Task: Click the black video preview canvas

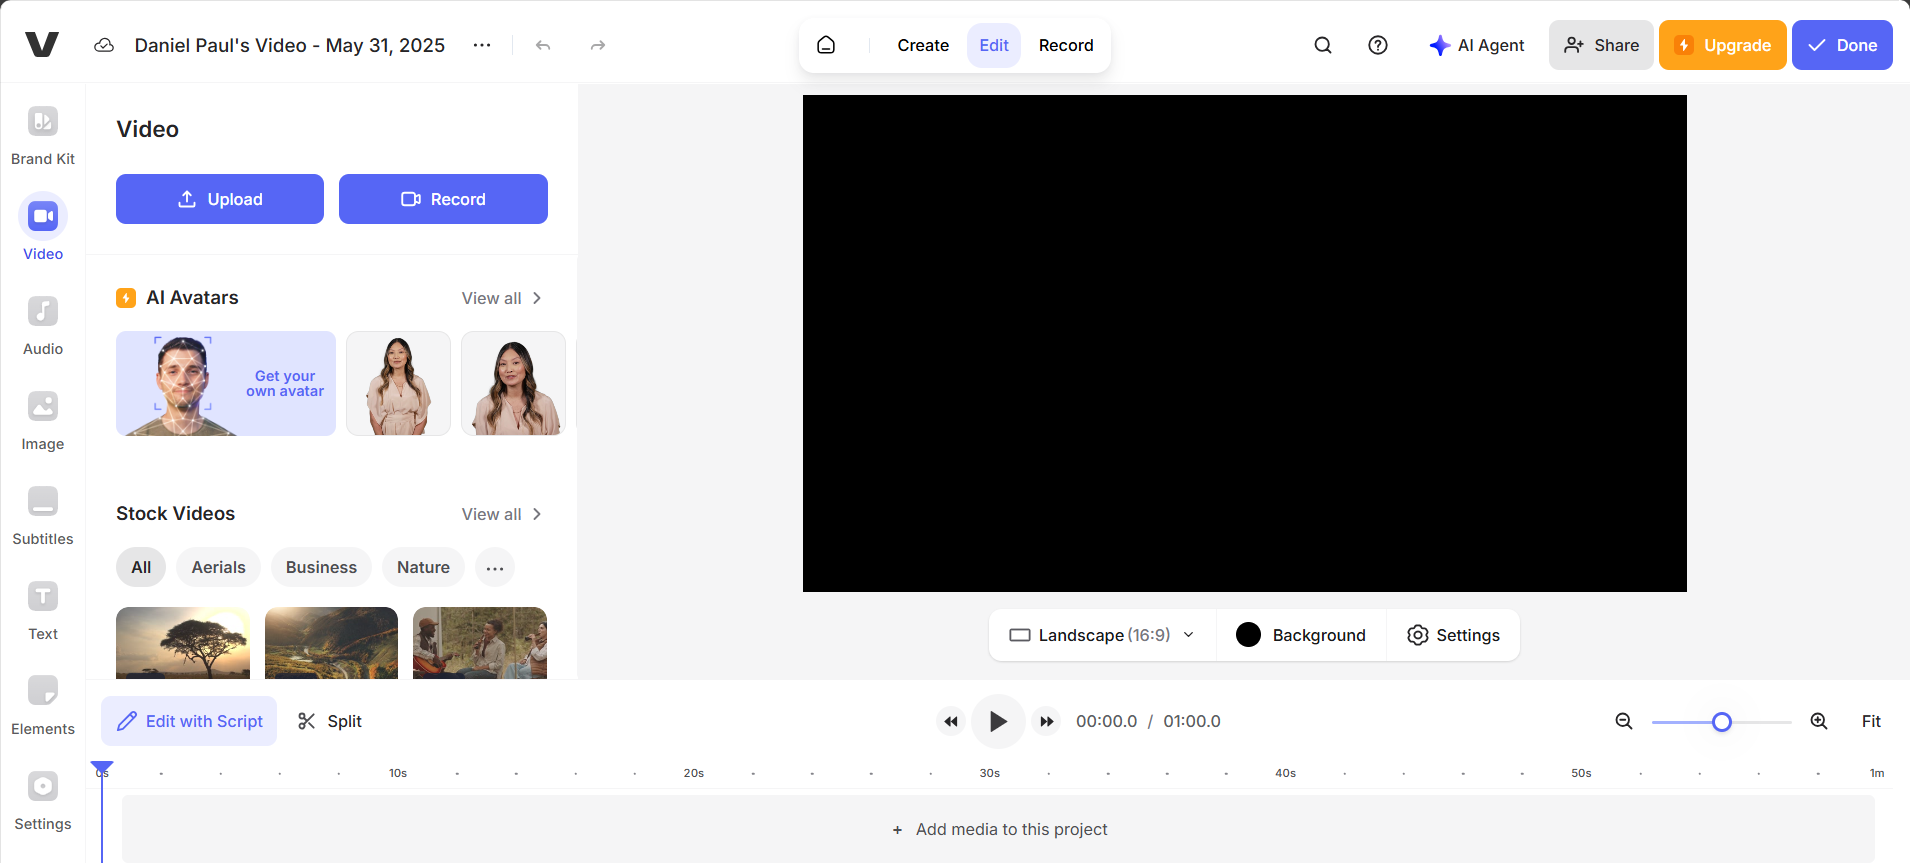Action: click(1245, 343)
